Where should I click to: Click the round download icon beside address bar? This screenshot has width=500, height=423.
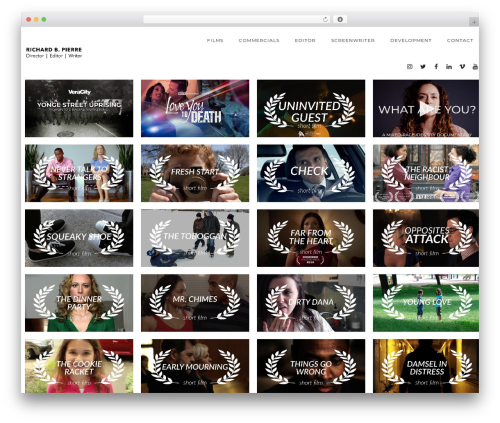pos(340,20)
